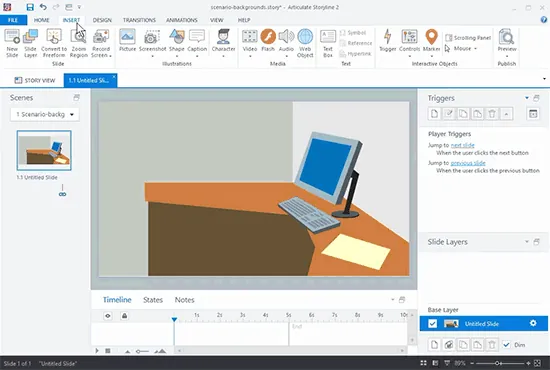The image size is (550, 370).
Task: Add a Trigger from the ribbon
Action: click(x=388, y=40)
